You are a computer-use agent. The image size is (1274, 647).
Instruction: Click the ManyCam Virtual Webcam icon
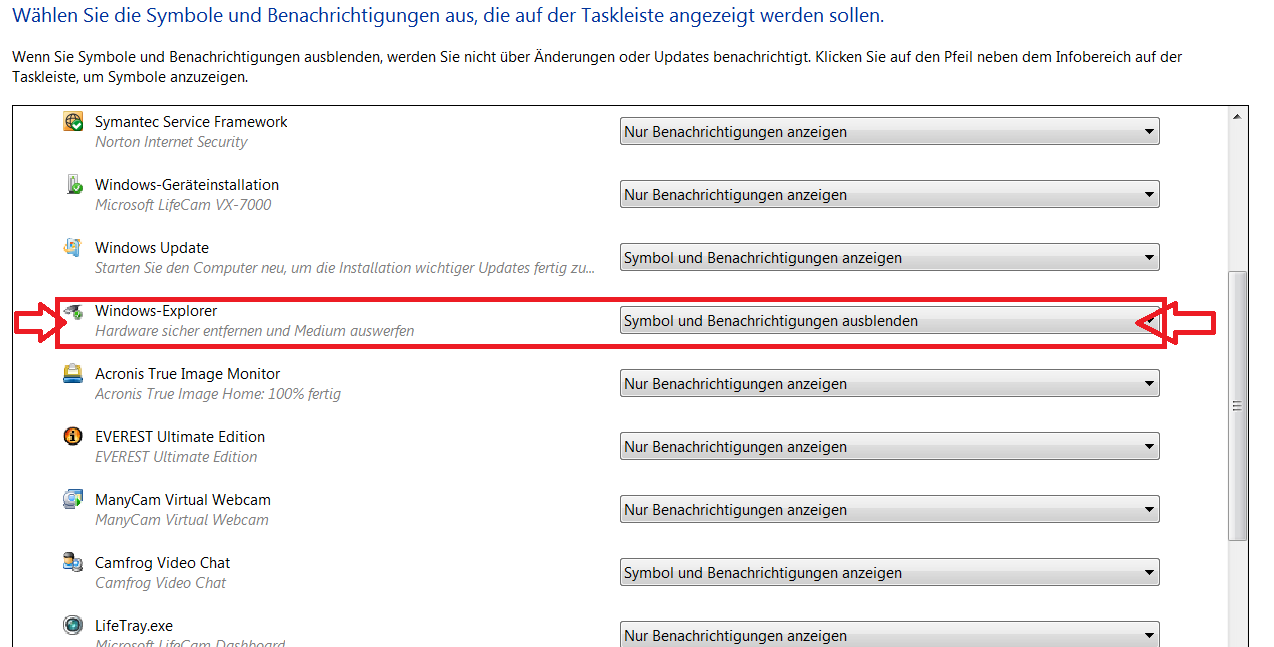(73, 500)
